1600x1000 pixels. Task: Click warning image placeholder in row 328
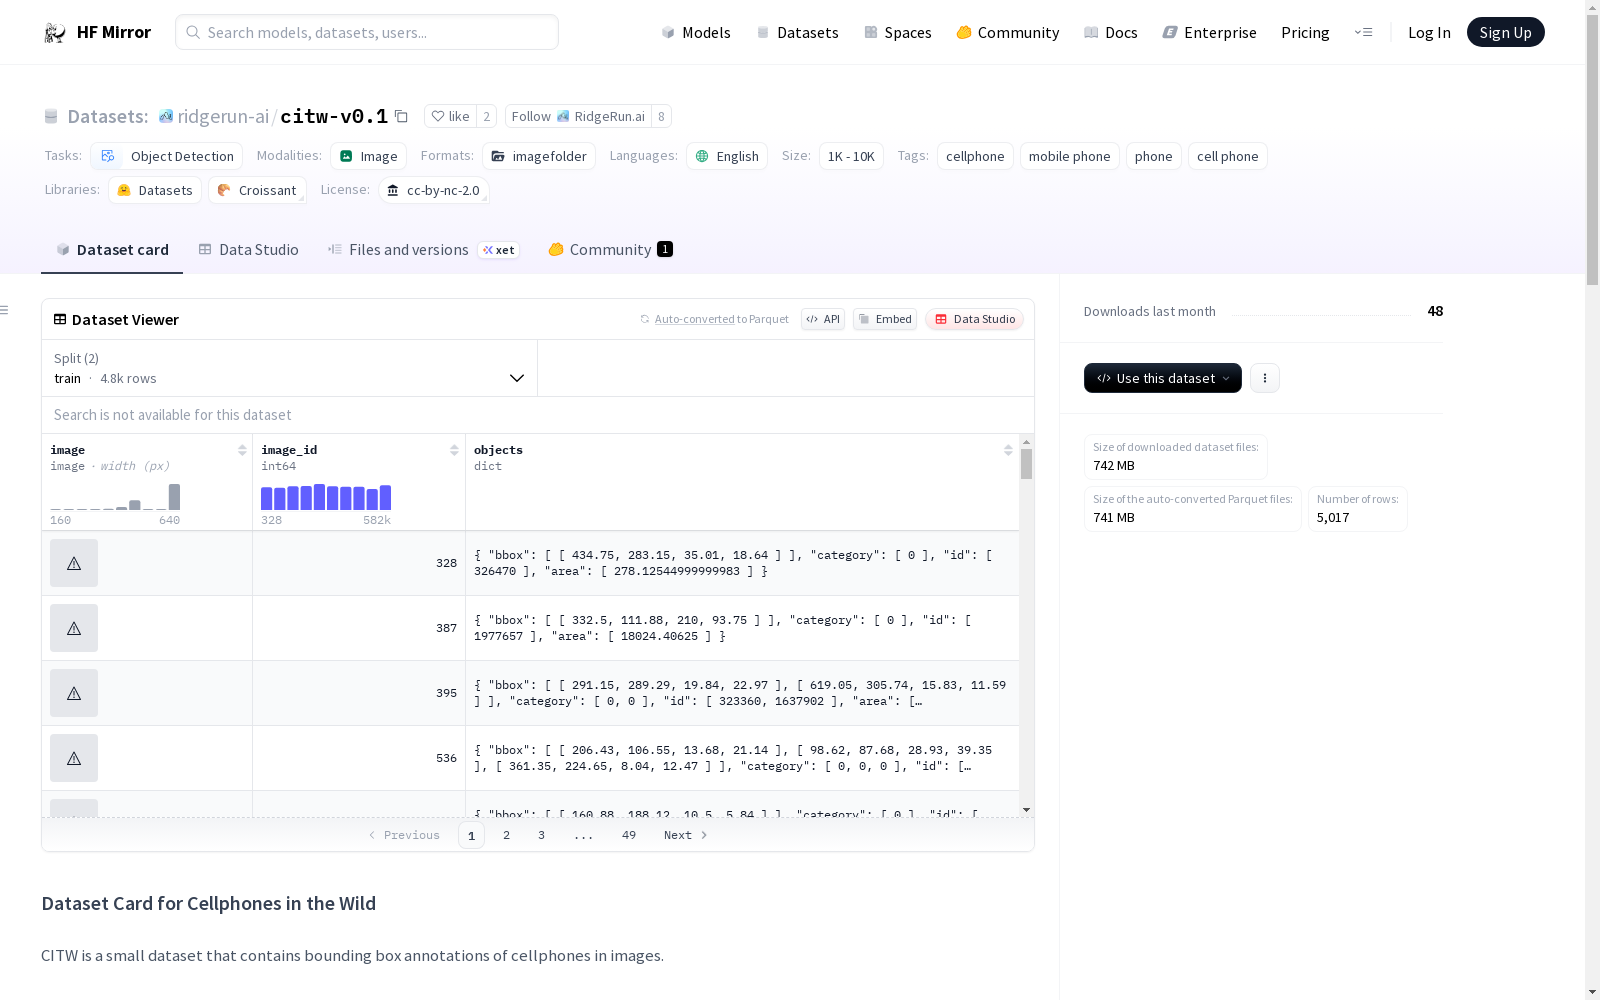pos(74,563)
